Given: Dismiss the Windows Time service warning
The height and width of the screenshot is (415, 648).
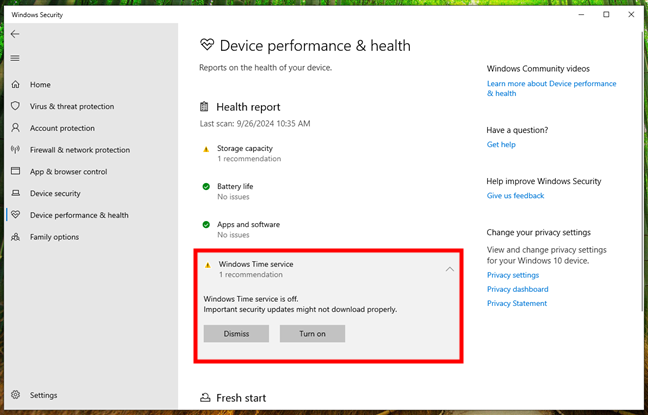Looking at the screenshot, I should [x=236, y=334].
